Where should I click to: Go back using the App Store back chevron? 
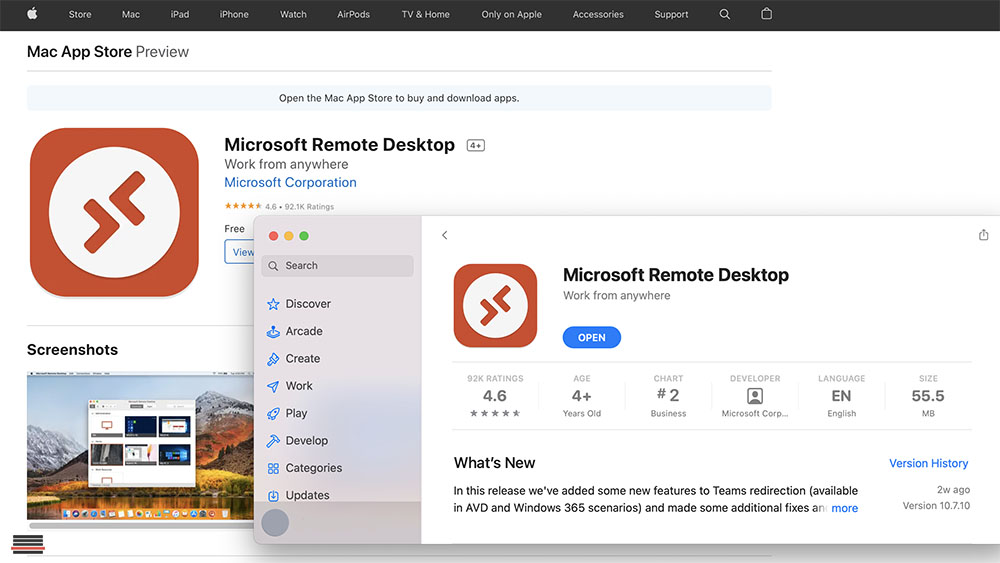coord(445,235)
